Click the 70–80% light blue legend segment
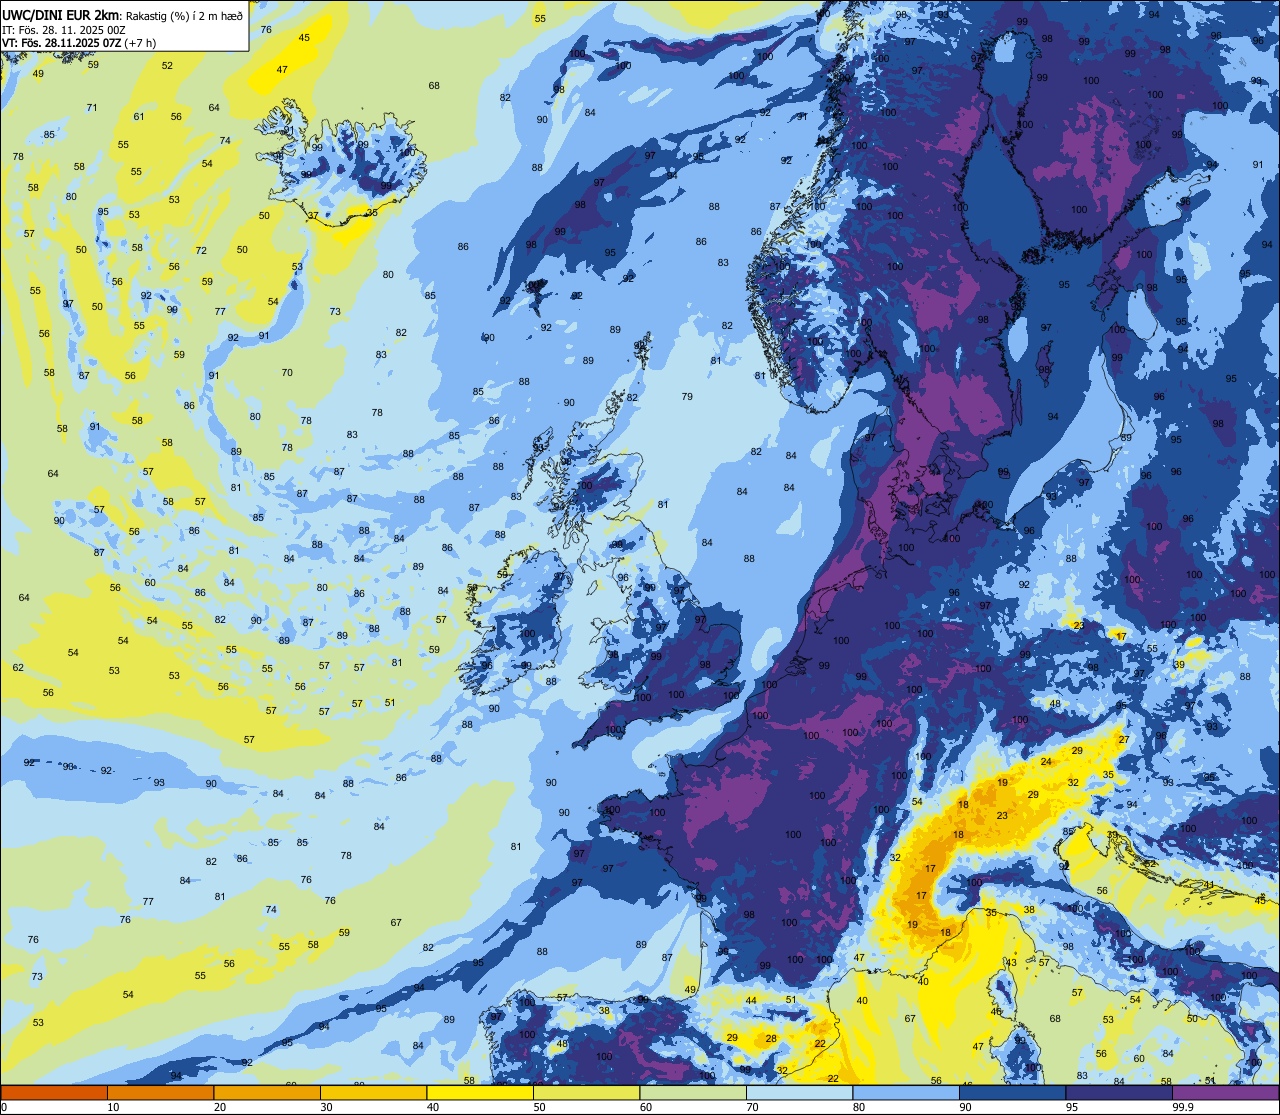Viewport: 1280px width, 1115px height. [799, 1092]
